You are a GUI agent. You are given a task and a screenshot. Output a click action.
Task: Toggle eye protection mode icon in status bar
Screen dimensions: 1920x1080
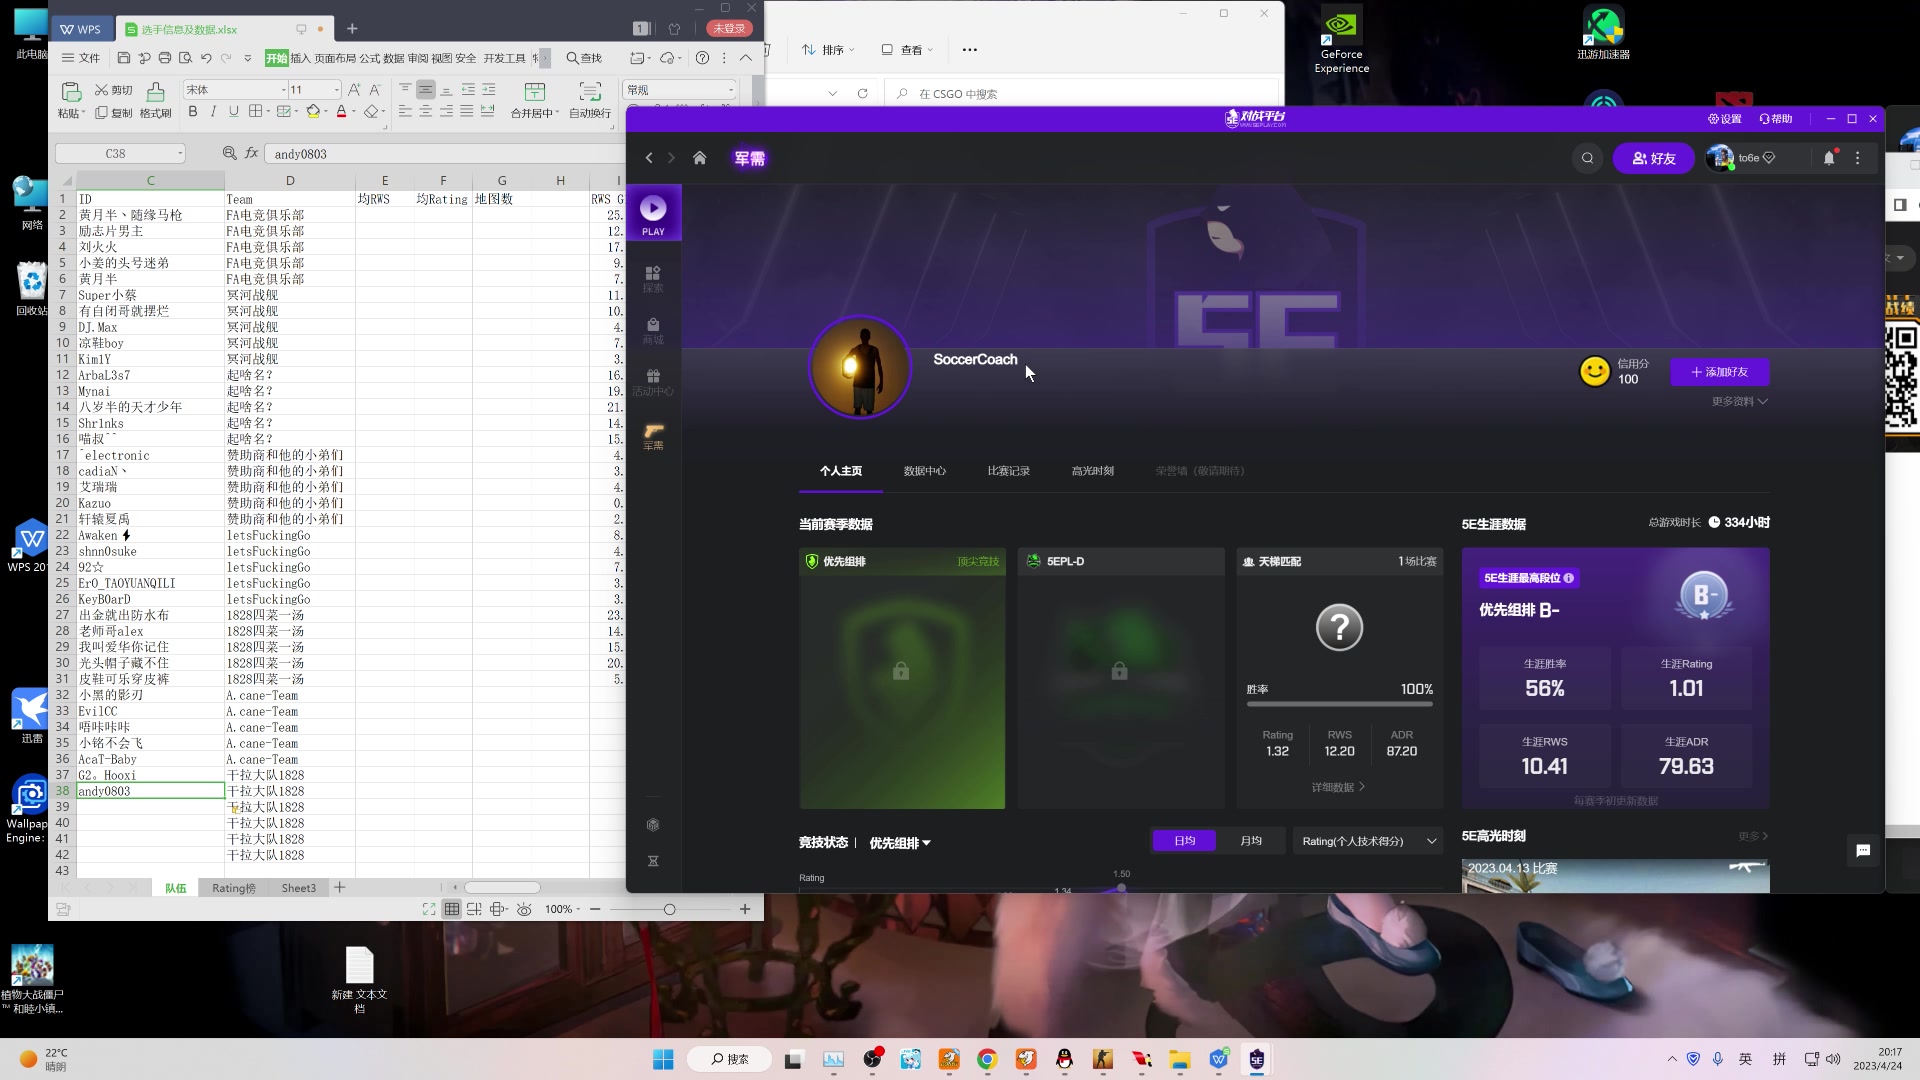pos(524,909)
